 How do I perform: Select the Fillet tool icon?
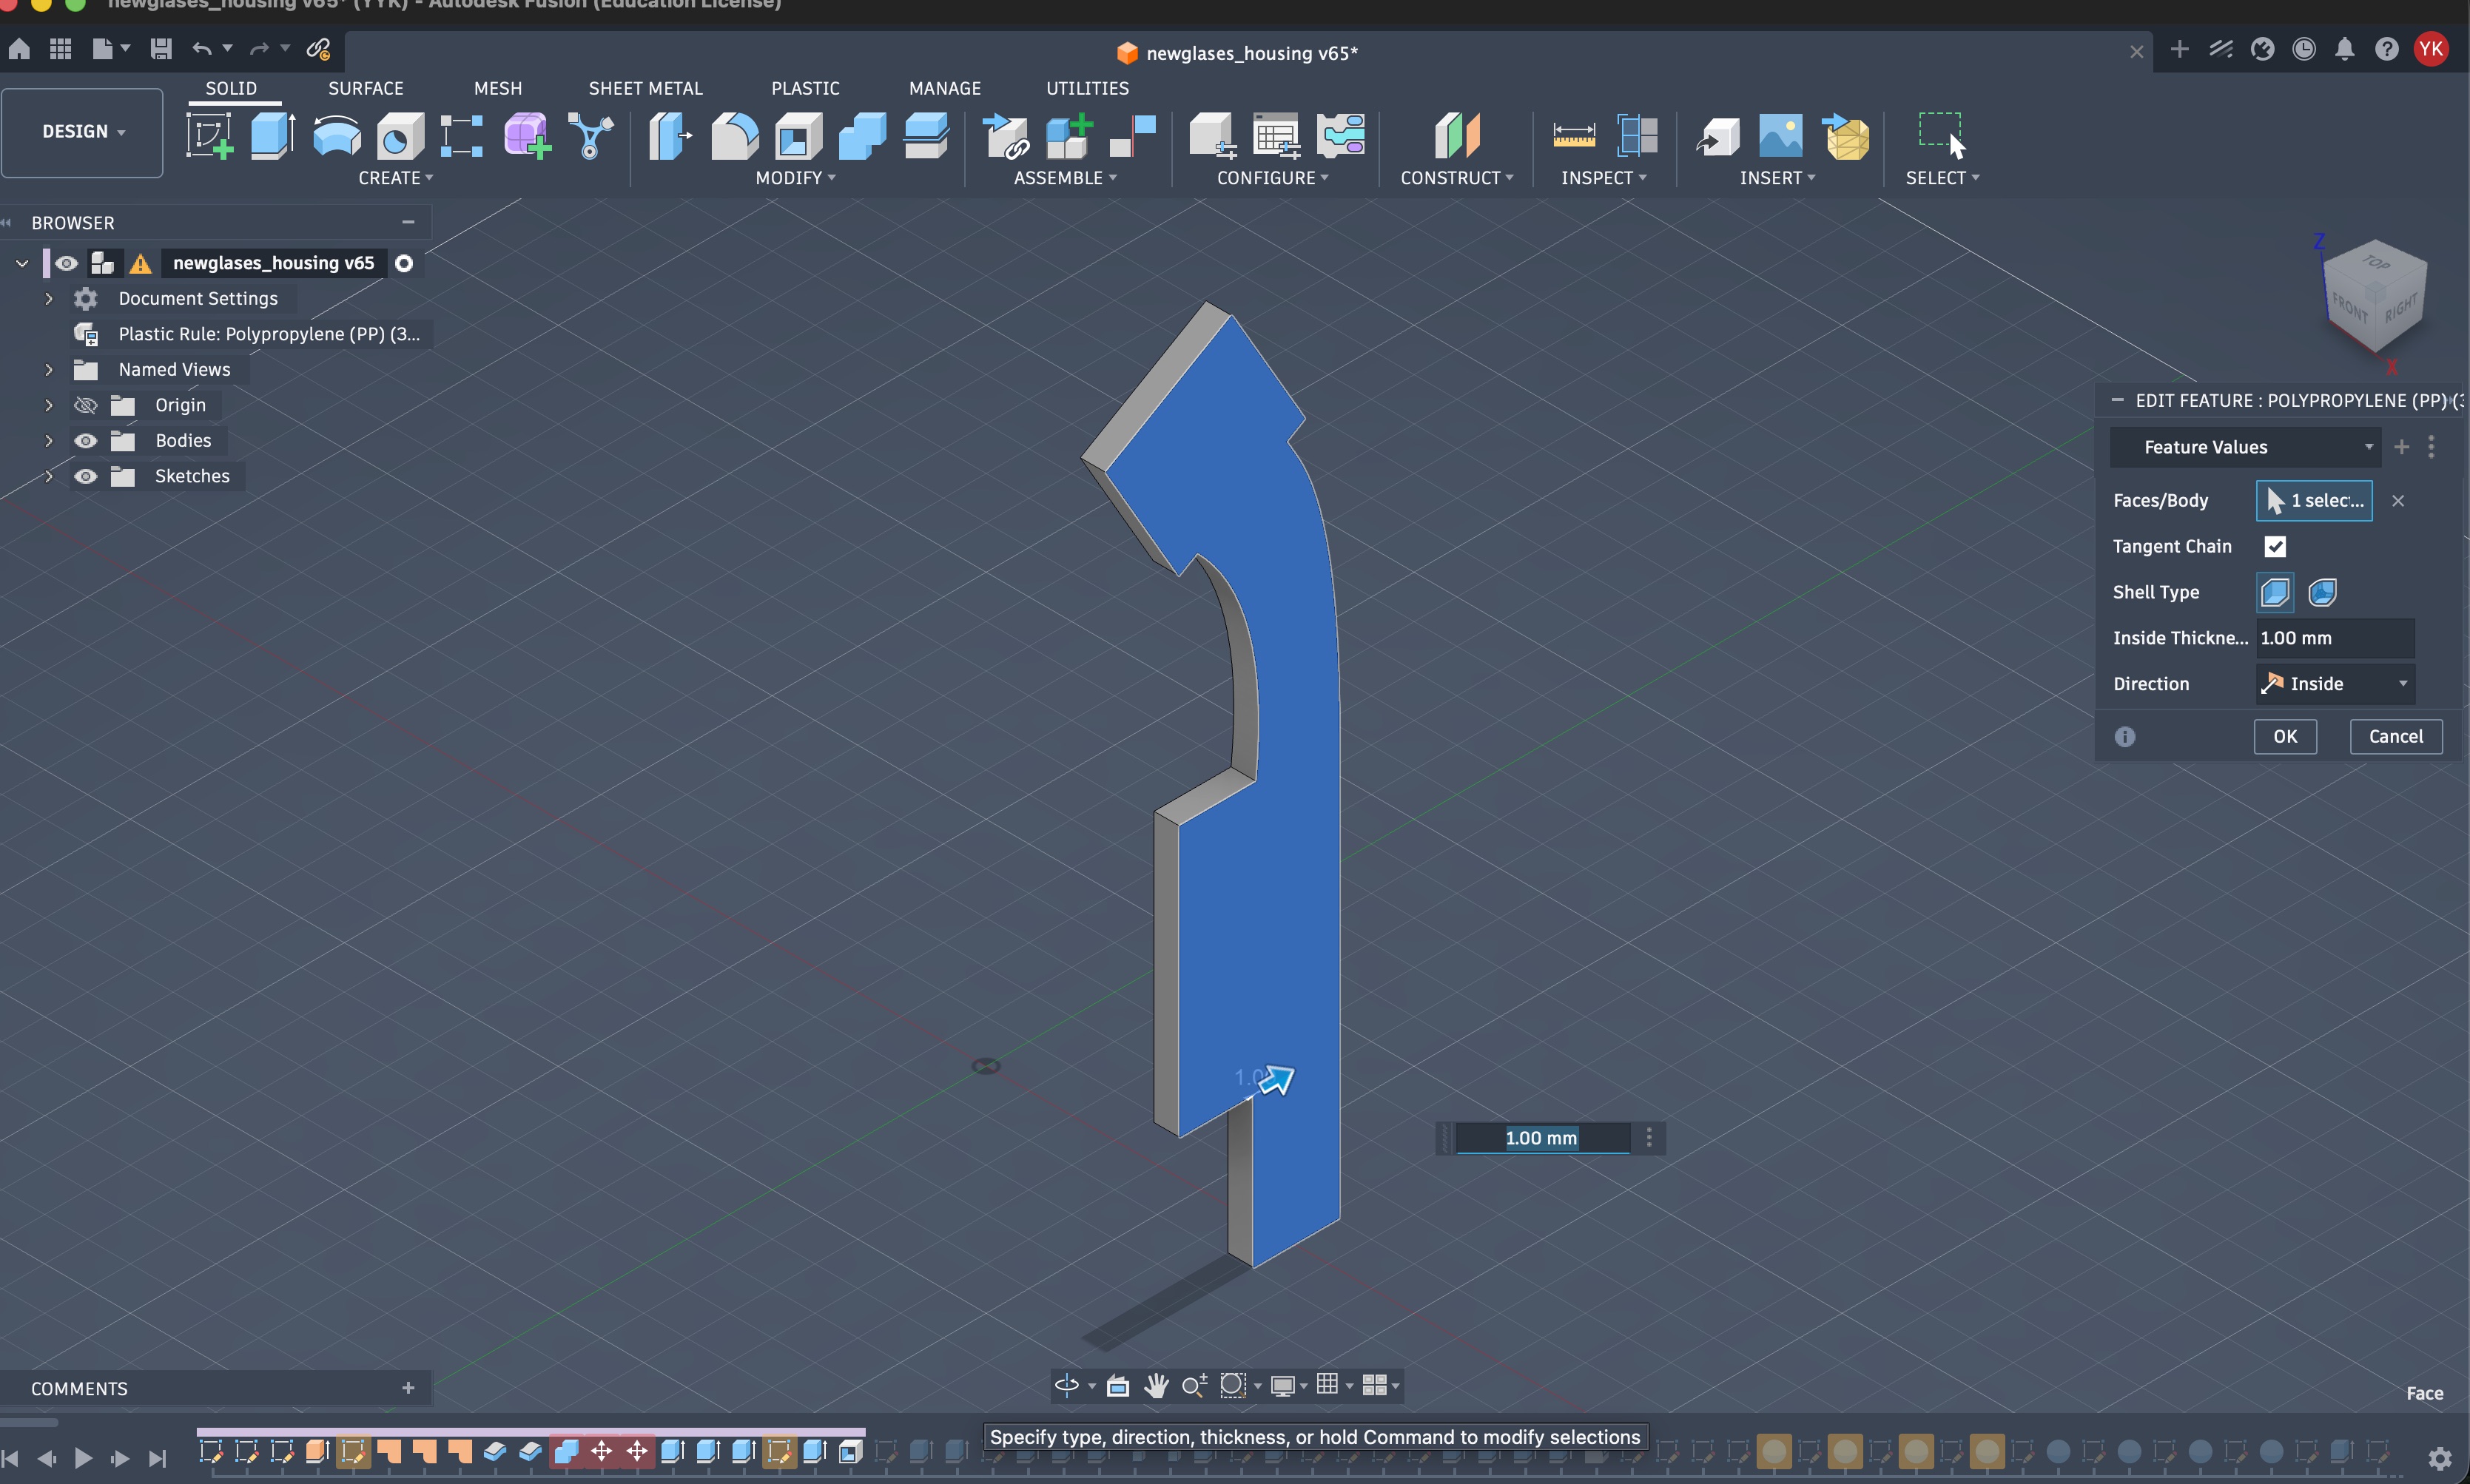[x=735, y=136]
